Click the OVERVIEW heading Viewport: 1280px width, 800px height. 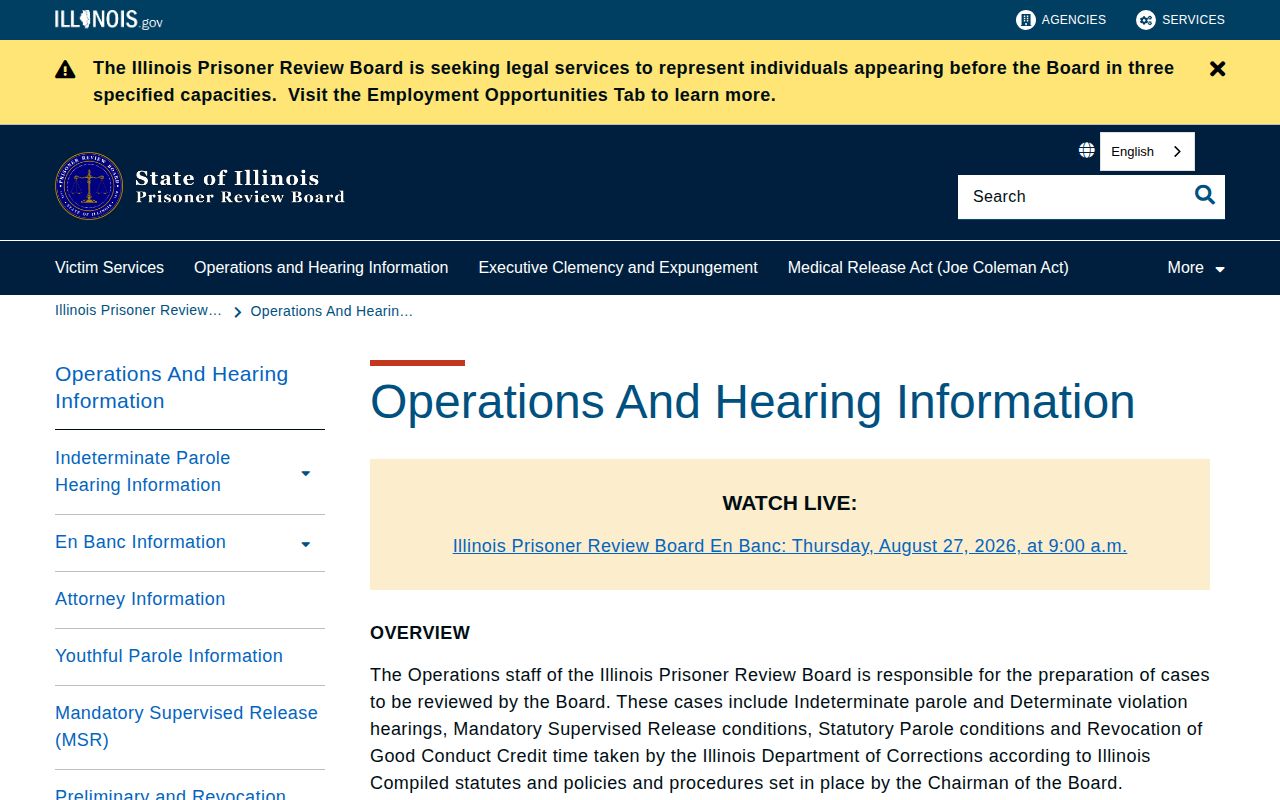tap(420, 633)
